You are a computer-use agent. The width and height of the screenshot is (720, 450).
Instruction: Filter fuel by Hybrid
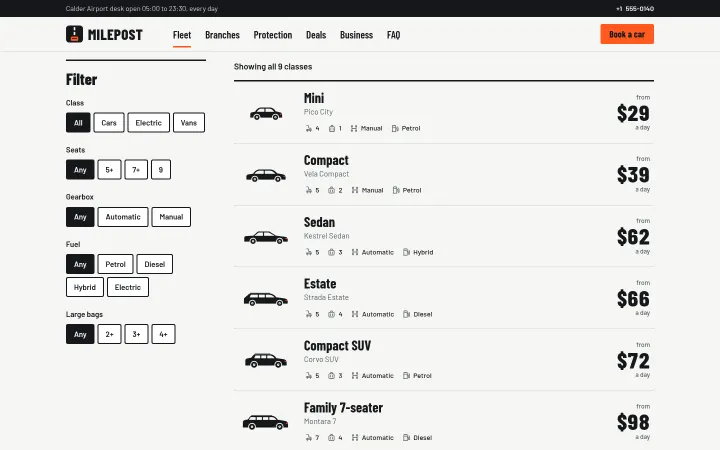coord(85,287)
